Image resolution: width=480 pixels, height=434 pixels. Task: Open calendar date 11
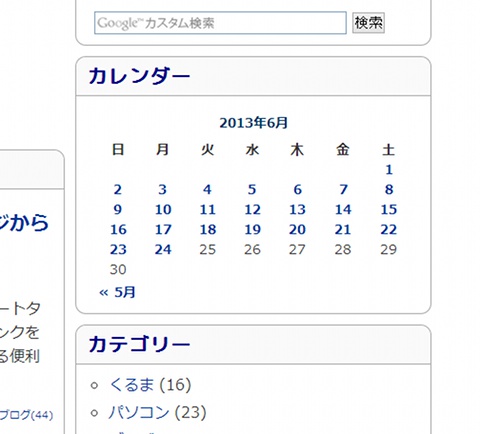tap(208, 210)
